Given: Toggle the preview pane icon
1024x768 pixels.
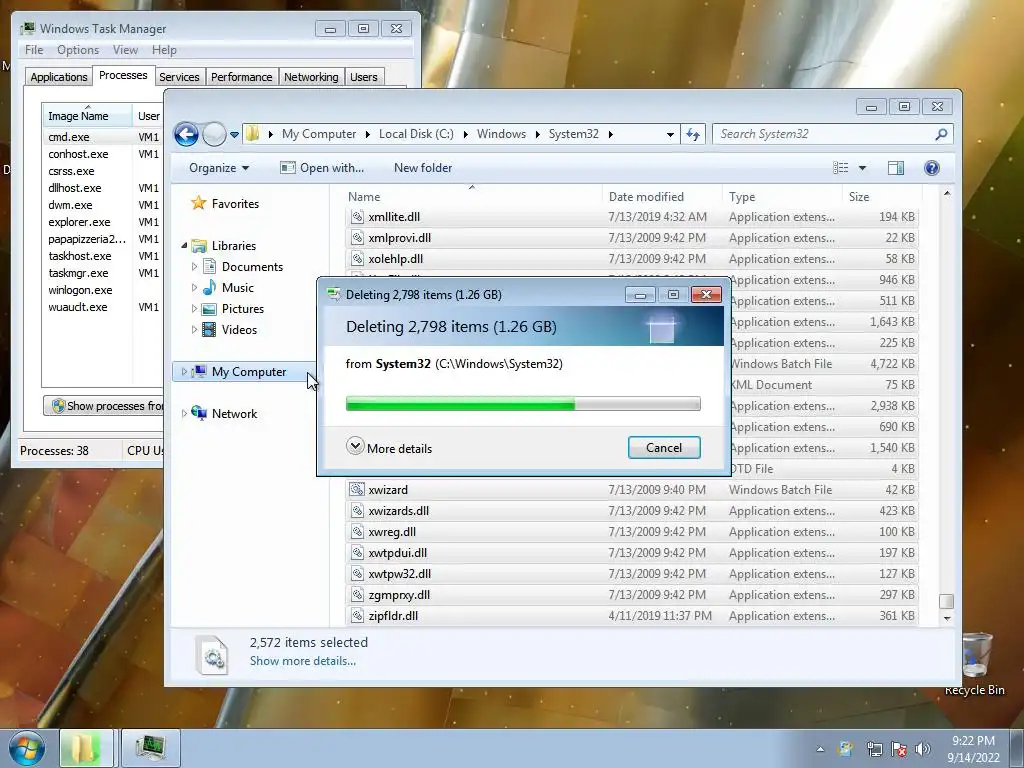Looking at the screenshot, I should point(896,168).
